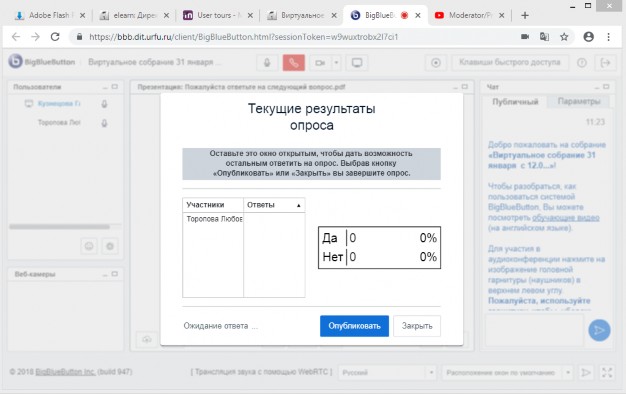Click the emoji status icon in users panel
This screenshot has height=394, width=626.
point(89,246)
